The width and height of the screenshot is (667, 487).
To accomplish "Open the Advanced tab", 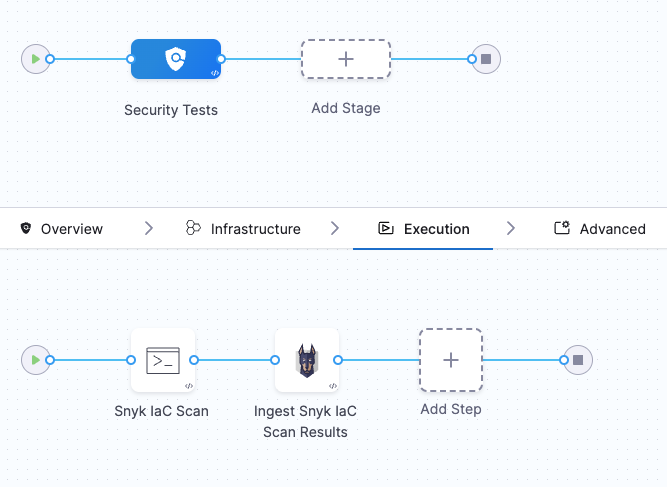I will click(x=600, y=229).
